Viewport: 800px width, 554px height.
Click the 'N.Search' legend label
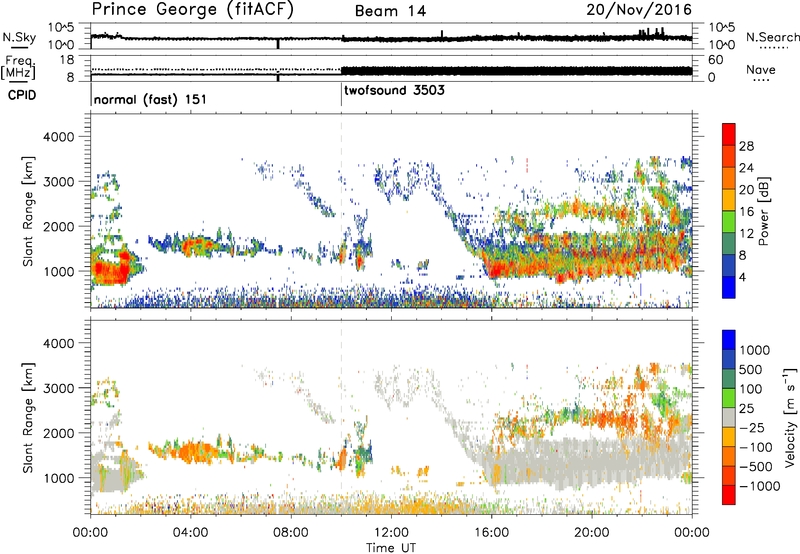coord(773,37)
